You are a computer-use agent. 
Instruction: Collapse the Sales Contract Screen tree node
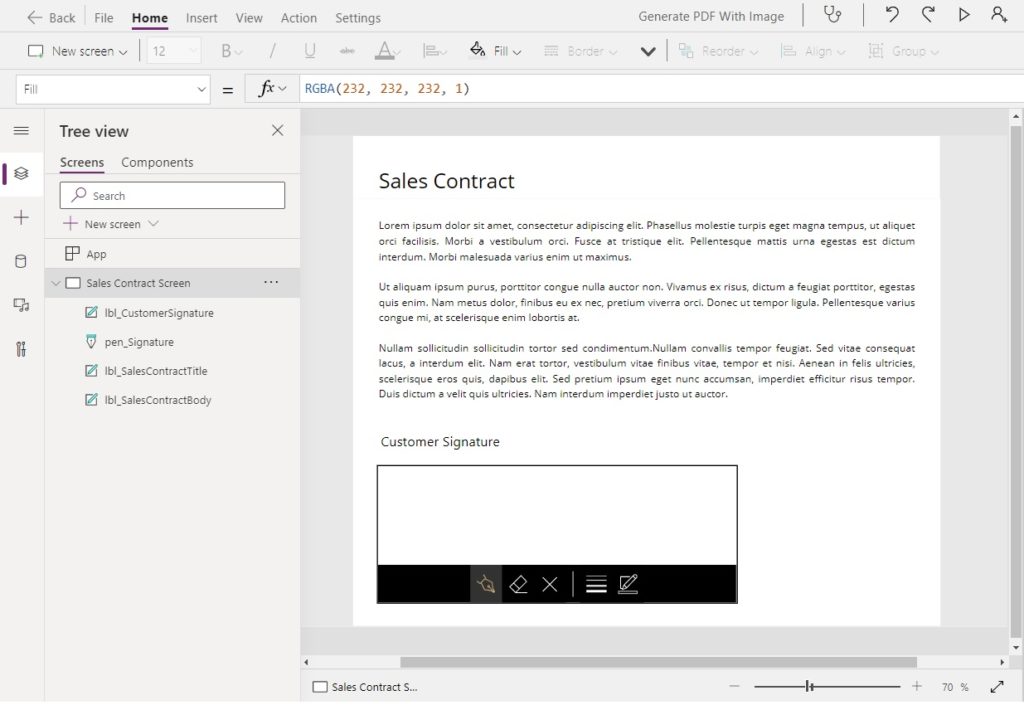pos(57,283)
